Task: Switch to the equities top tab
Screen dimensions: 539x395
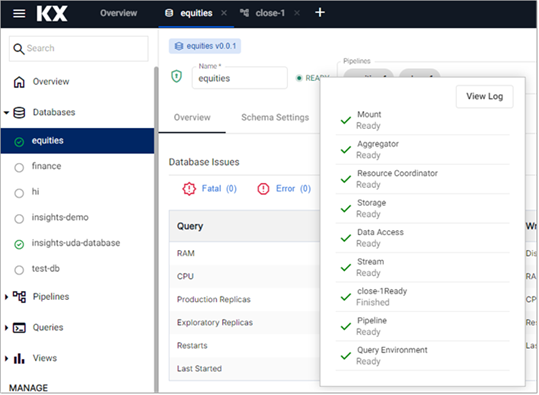Action: 196,13
